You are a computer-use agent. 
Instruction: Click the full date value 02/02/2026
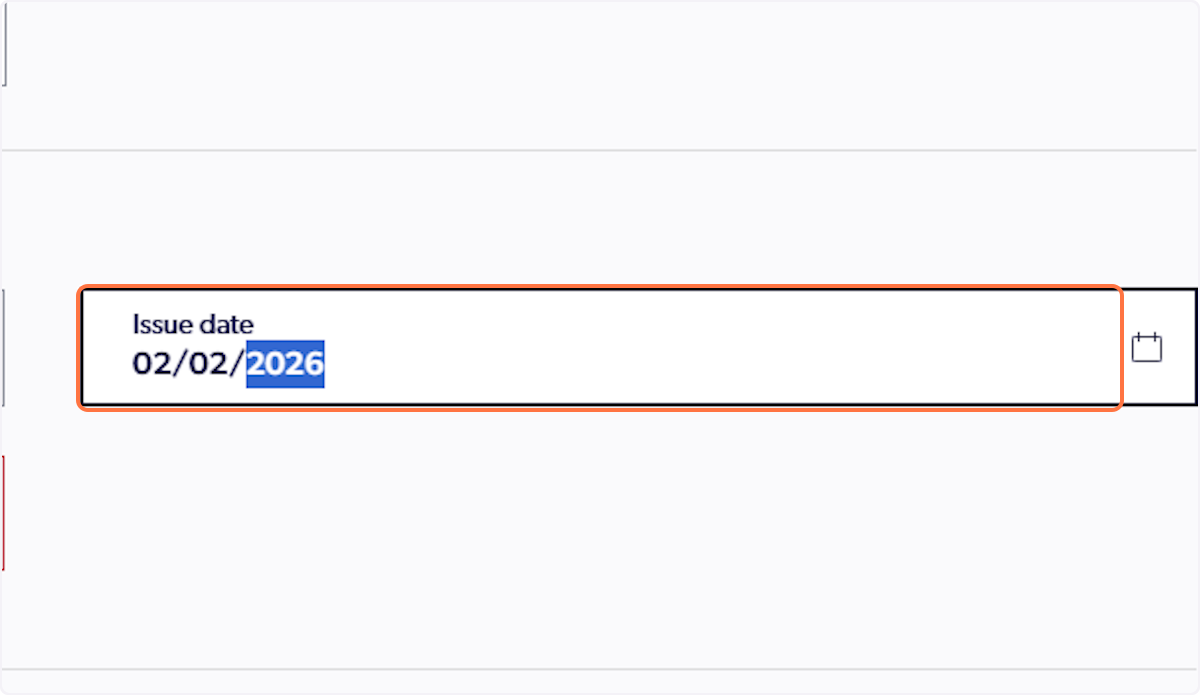coord(228,364)
